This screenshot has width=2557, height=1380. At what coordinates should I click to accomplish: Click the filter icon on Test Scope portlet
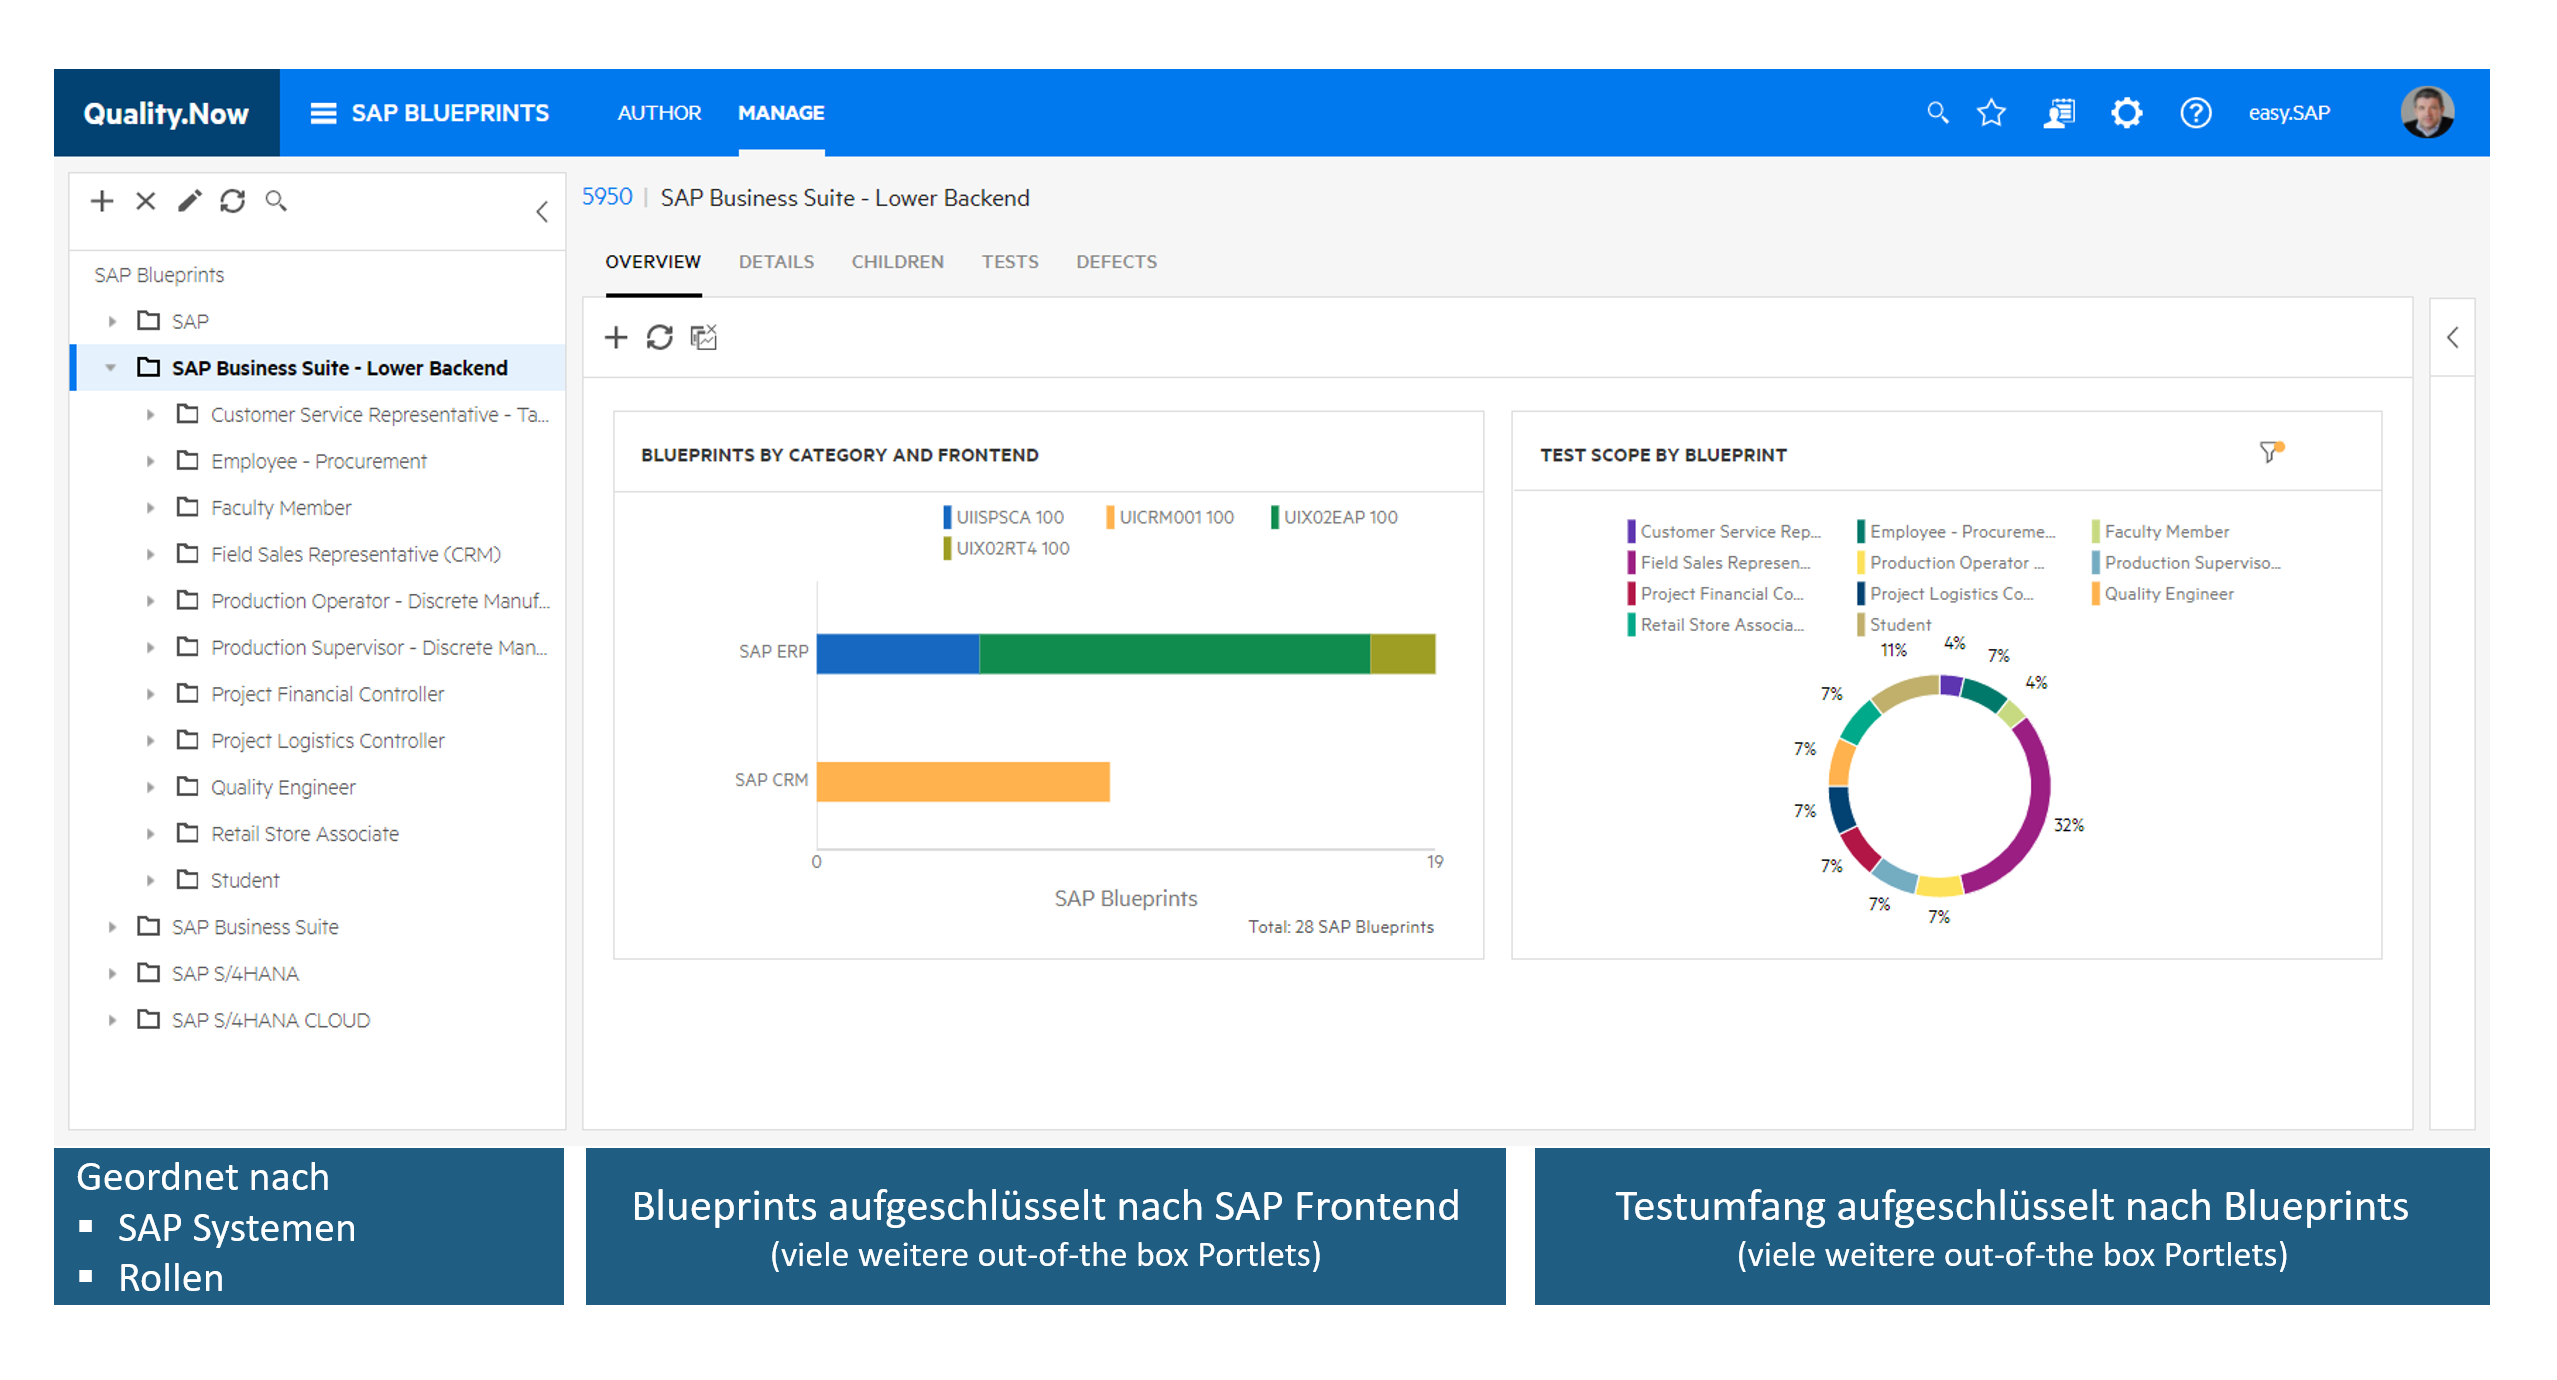2270,452
